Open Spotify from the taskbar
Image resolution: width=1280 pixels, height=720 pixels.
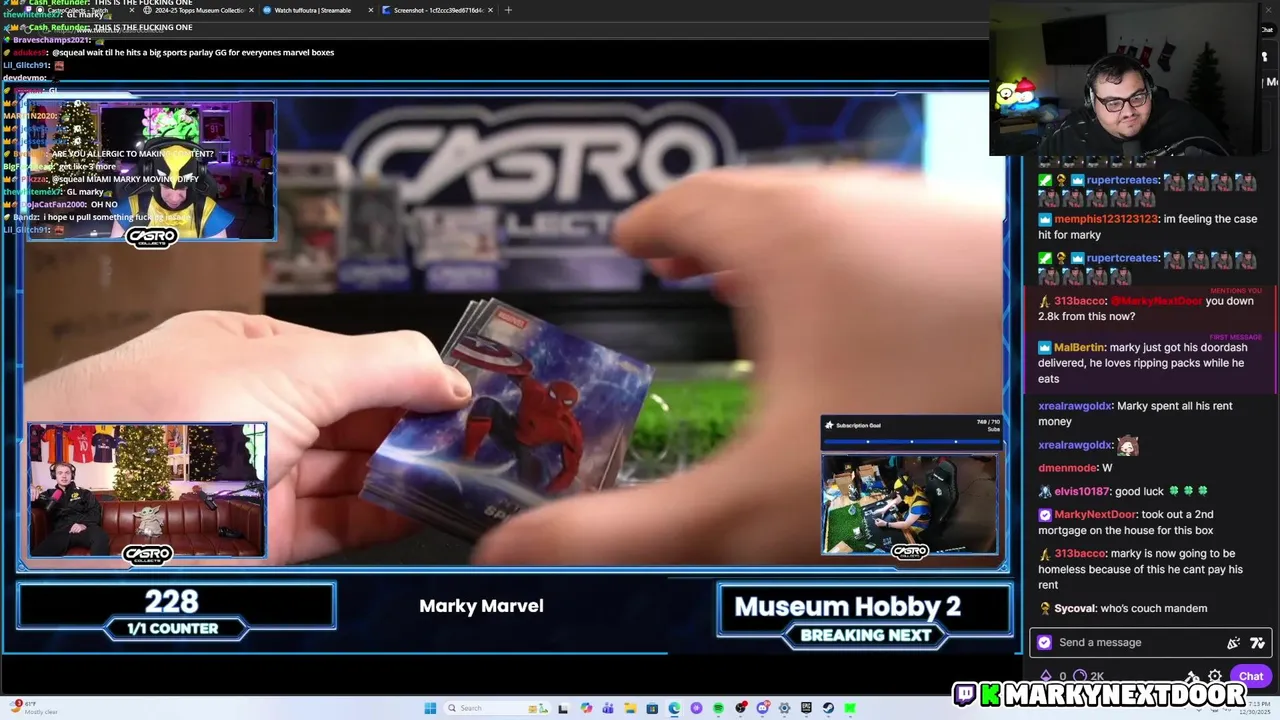(x=718, y=708)
